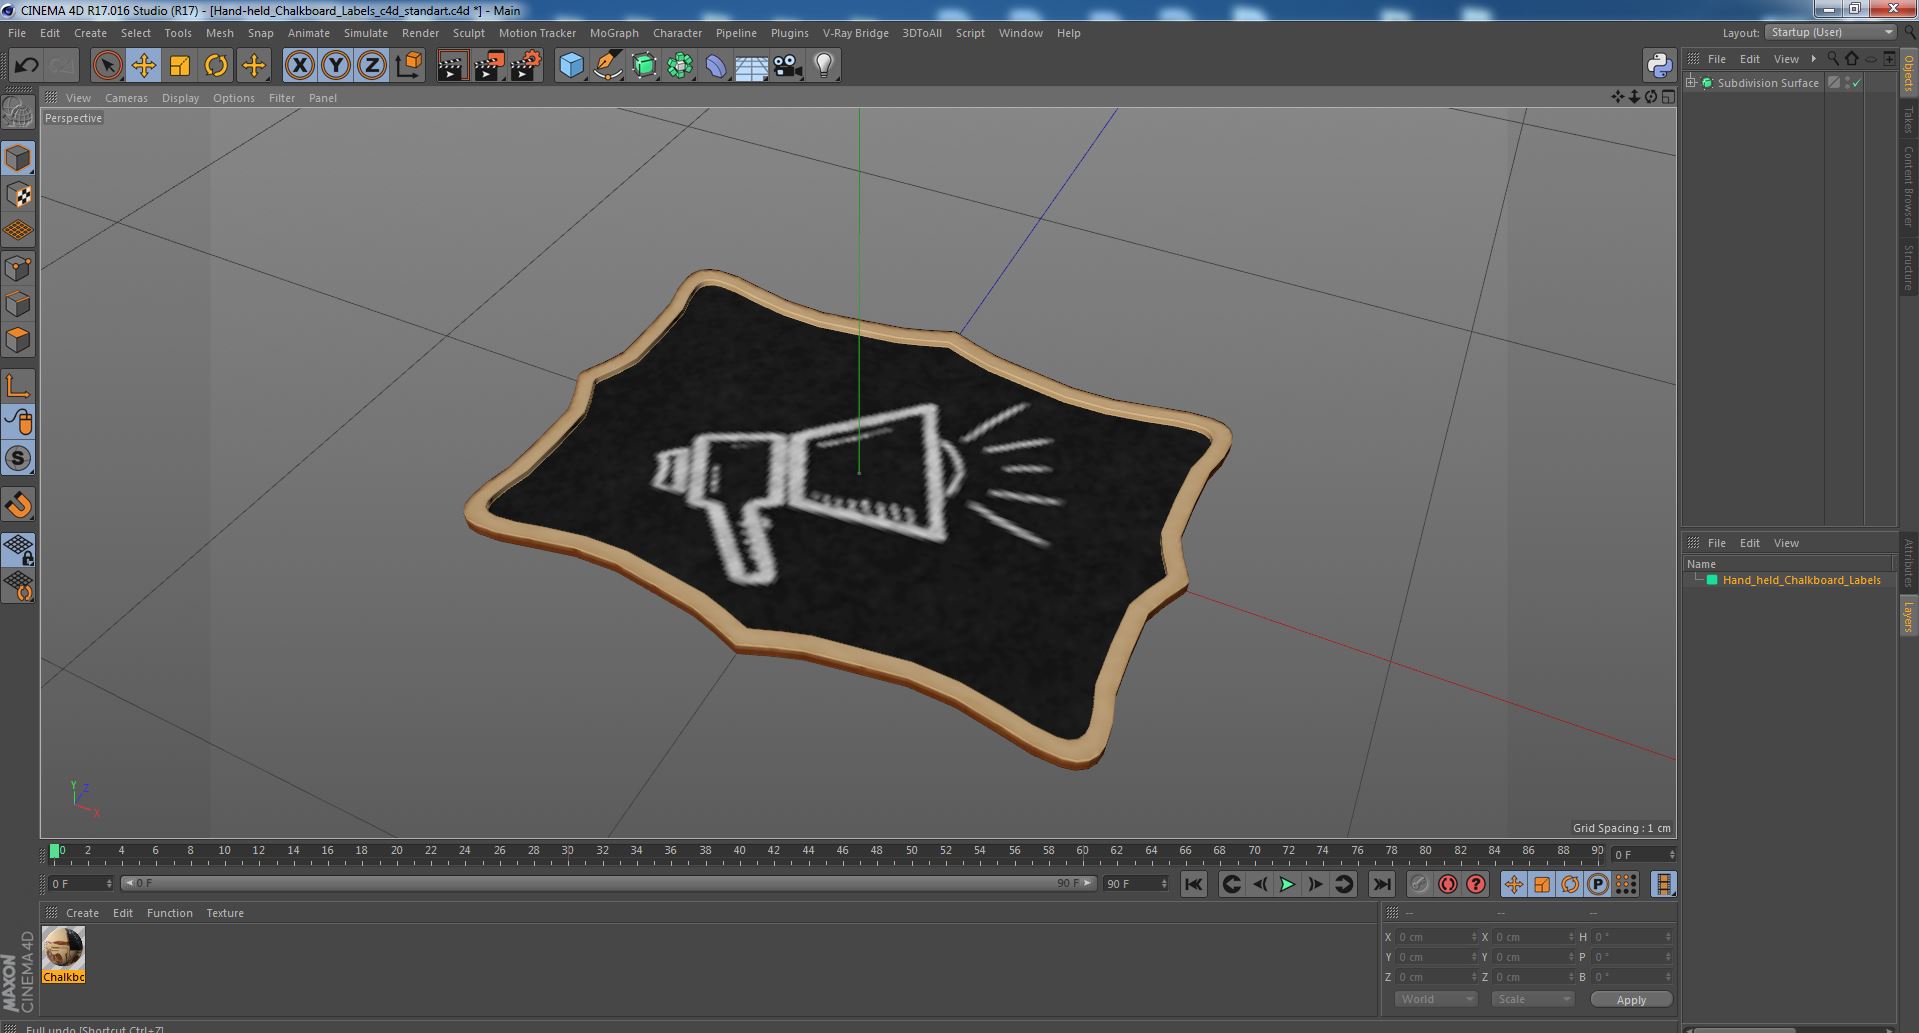The width and height of the screenshot is (1919, 1033).
Task: Toggle the Solo S mode icon
Action: [18, 459]
